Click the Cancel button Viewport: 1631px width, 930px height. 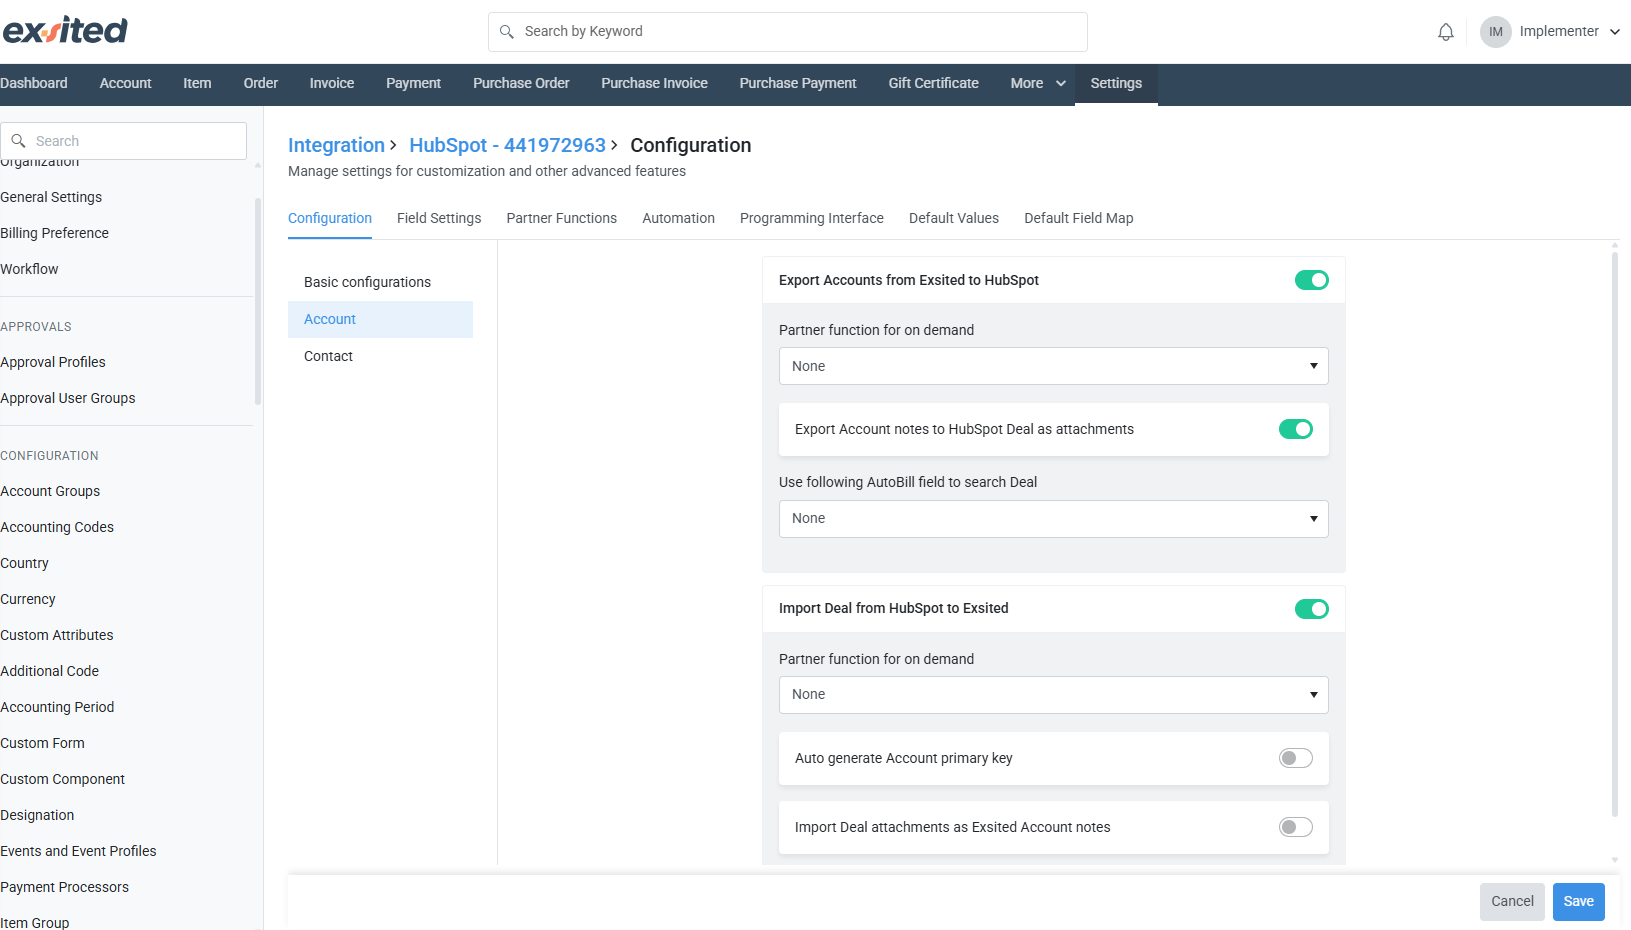click(1512, 901)
